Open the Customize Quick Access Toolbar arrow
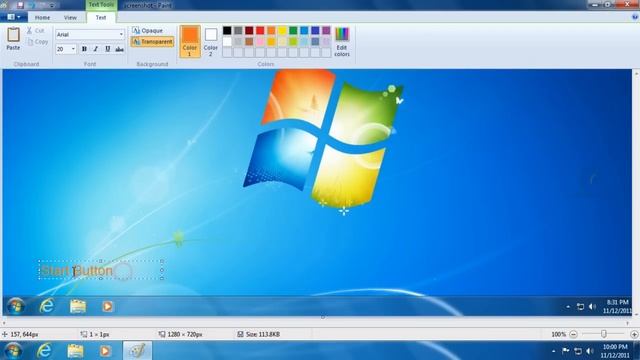 [x=52, y=5]
